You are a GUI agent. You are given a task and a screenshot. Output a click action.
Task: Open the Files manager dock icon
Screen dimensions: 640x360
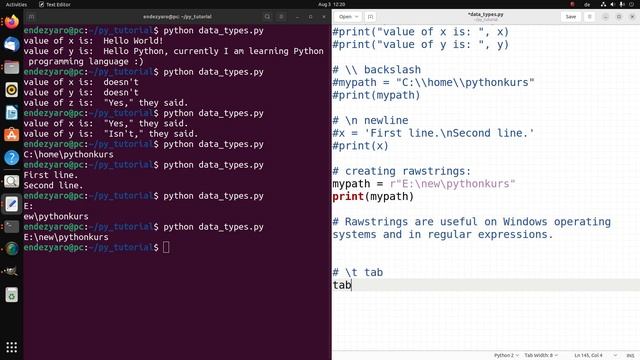tap(11, 67)
